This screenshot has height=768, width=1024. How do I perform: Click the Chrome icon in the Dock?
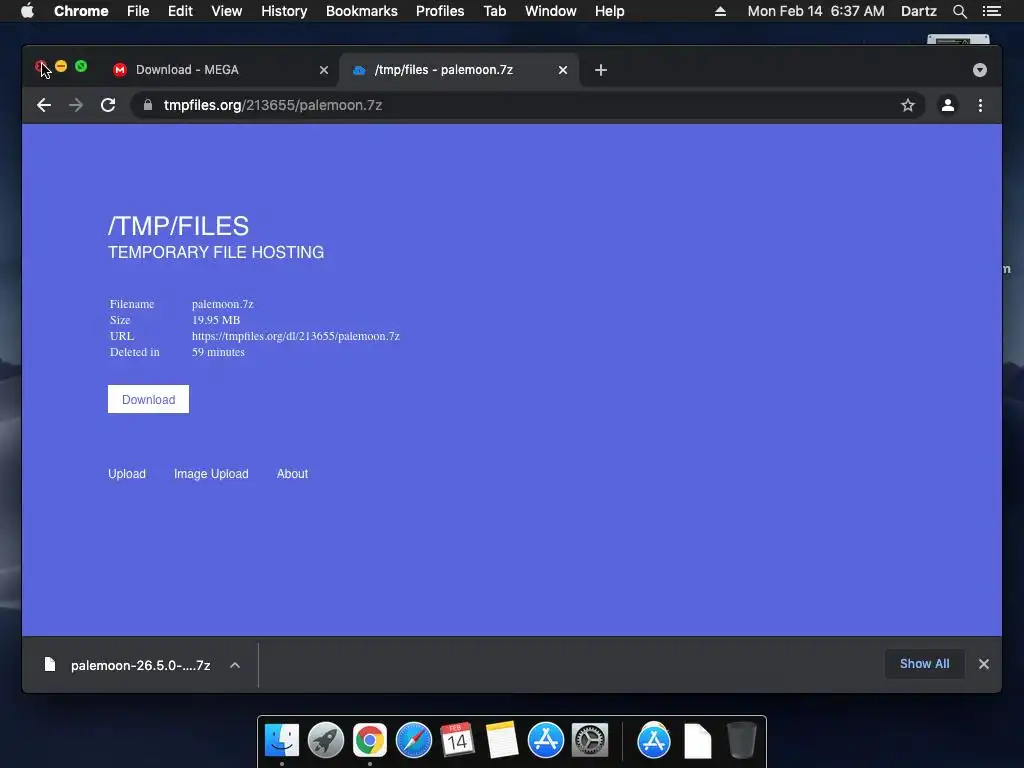click(370, 741)
